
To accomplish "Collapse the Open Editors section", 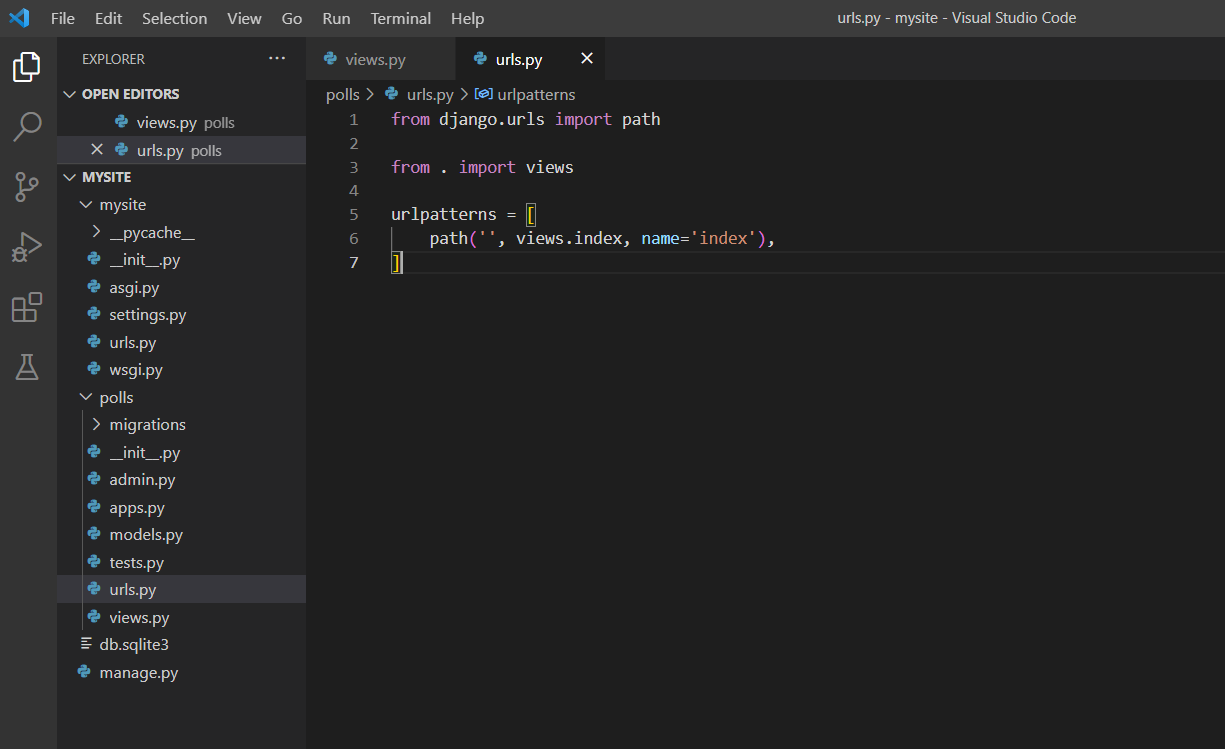I will point(69,94).
